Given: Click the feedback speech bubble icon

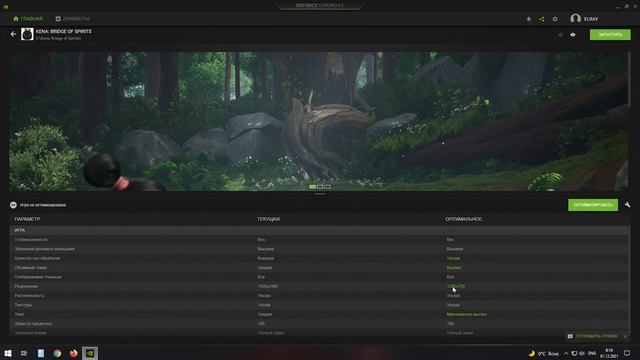Looking at the screenshot, I should pyautogui.click(x=570, y=336).
